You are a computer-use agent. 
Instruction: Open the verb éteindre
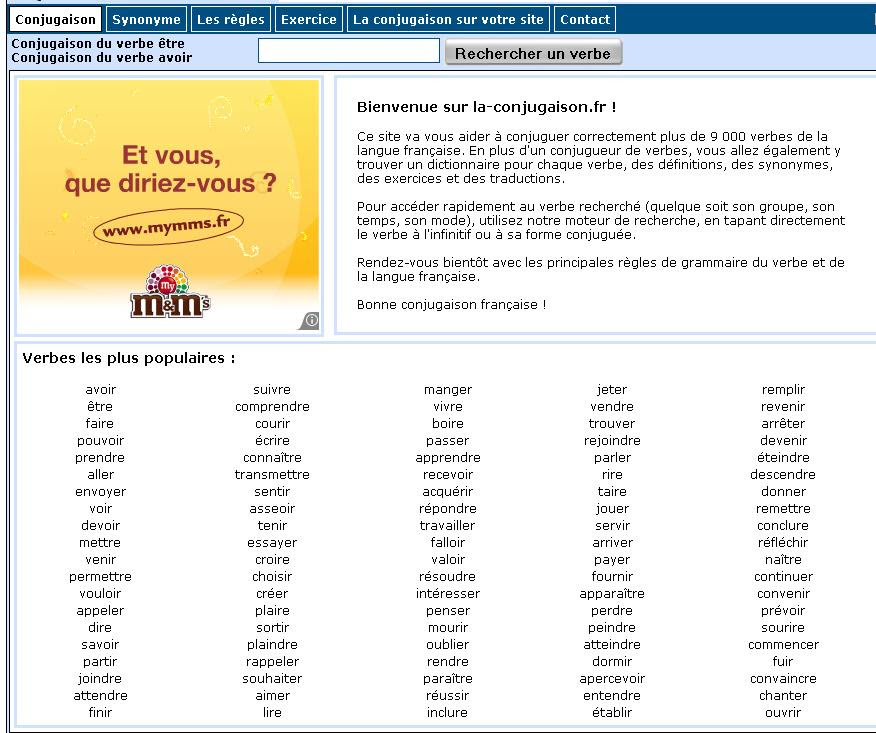pos(783,458)
